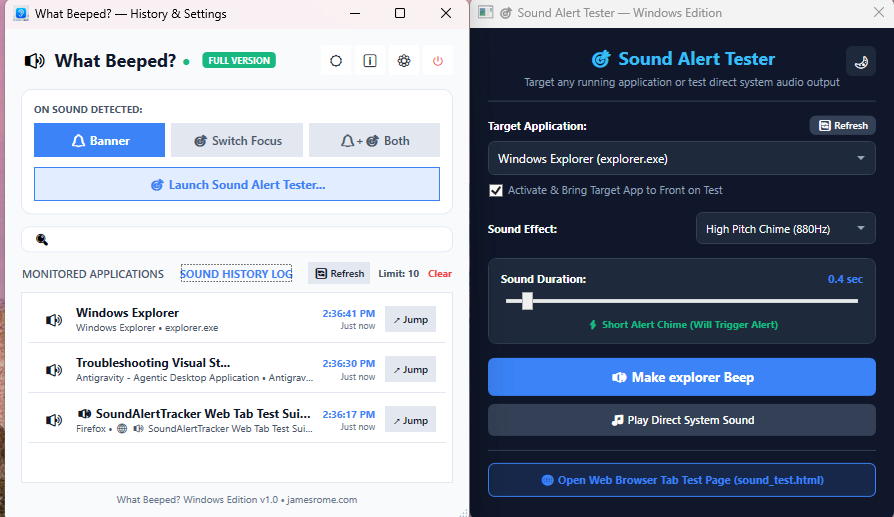Click the speaker icon on Troubleshooting Visual St row
894x517 pixels.
(54, 370)
